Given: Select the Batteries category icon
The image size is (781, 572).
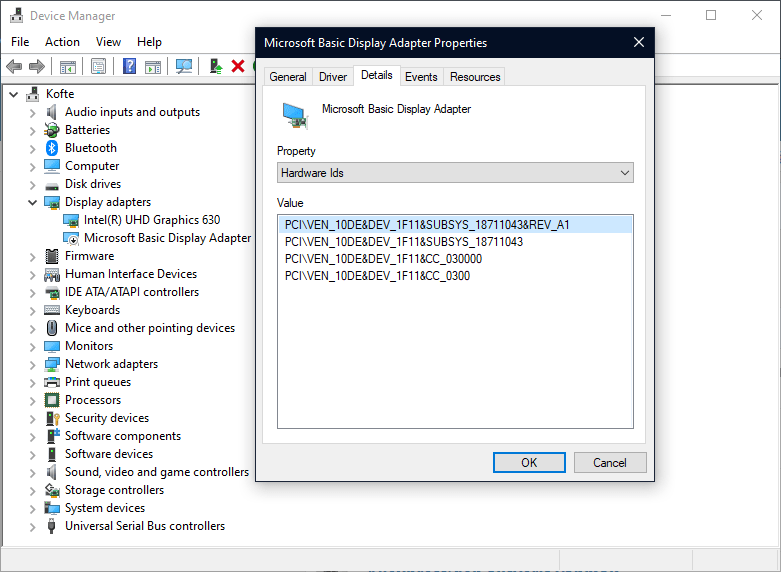Looking at the screenshot, I should coord(51,130).
